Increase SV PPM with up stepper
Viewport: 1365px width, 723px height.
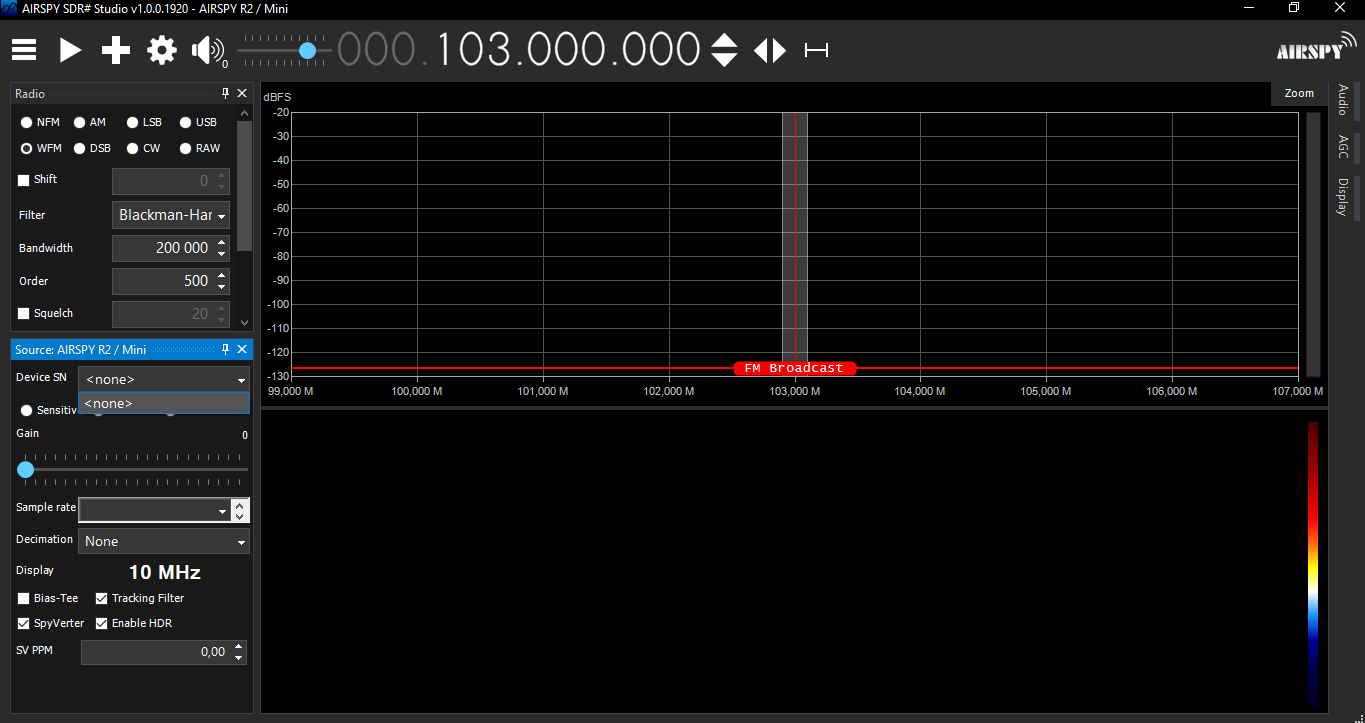[x=238, y=646]
